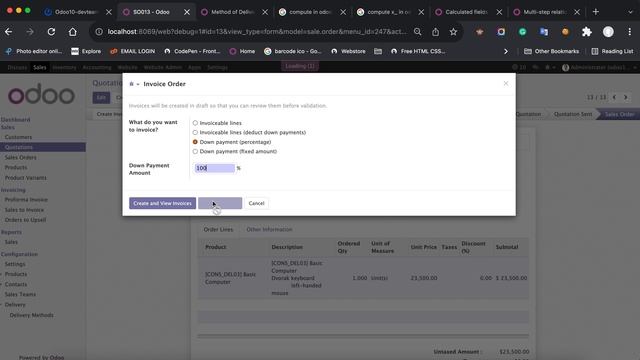The height and width of the screenshot is (360, 640).
Task: Open a new browser tab
Action: point(596,12)
